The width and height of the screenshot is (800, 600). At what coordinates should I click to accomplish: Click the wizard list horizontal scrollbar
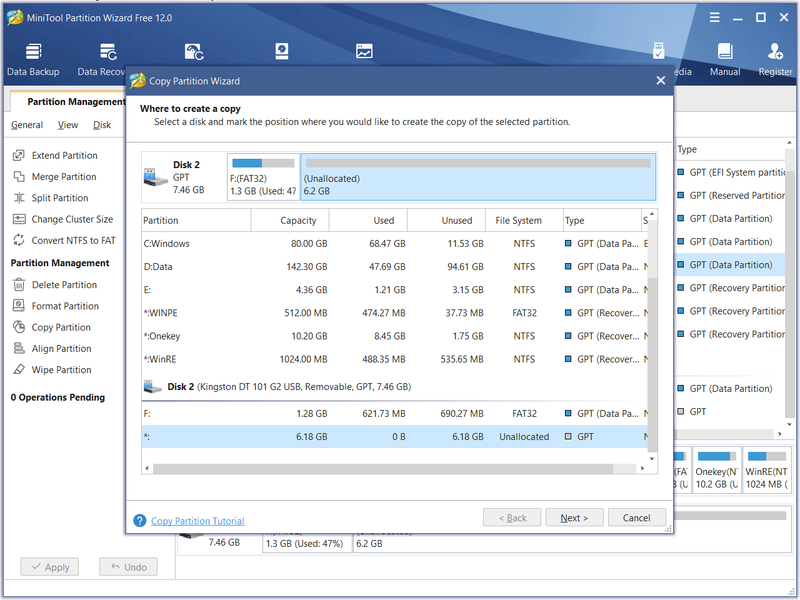[x=383, y=468]
